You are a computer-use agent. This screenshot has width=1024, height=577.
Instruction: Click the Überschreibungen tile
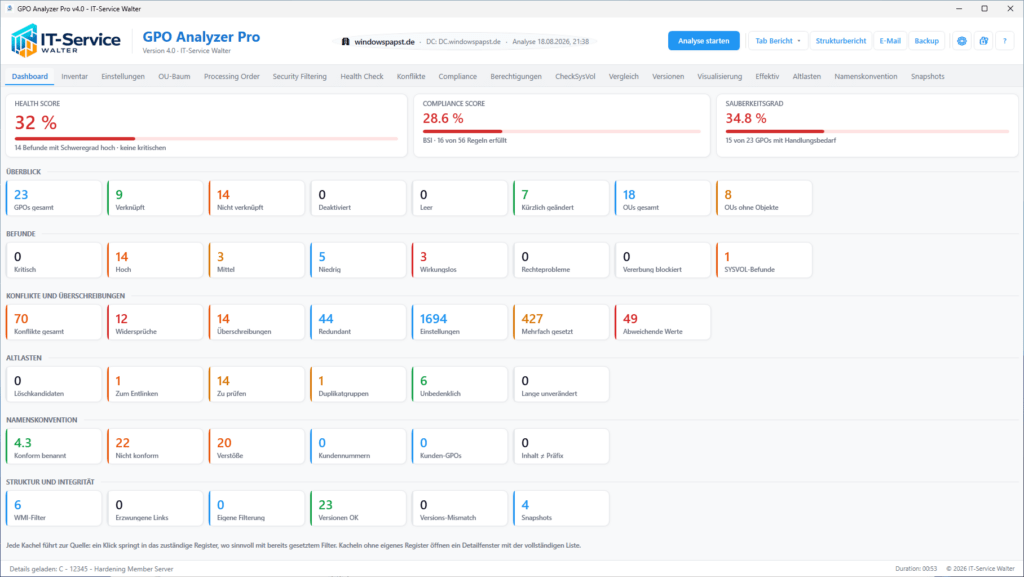tap(257, 322)
